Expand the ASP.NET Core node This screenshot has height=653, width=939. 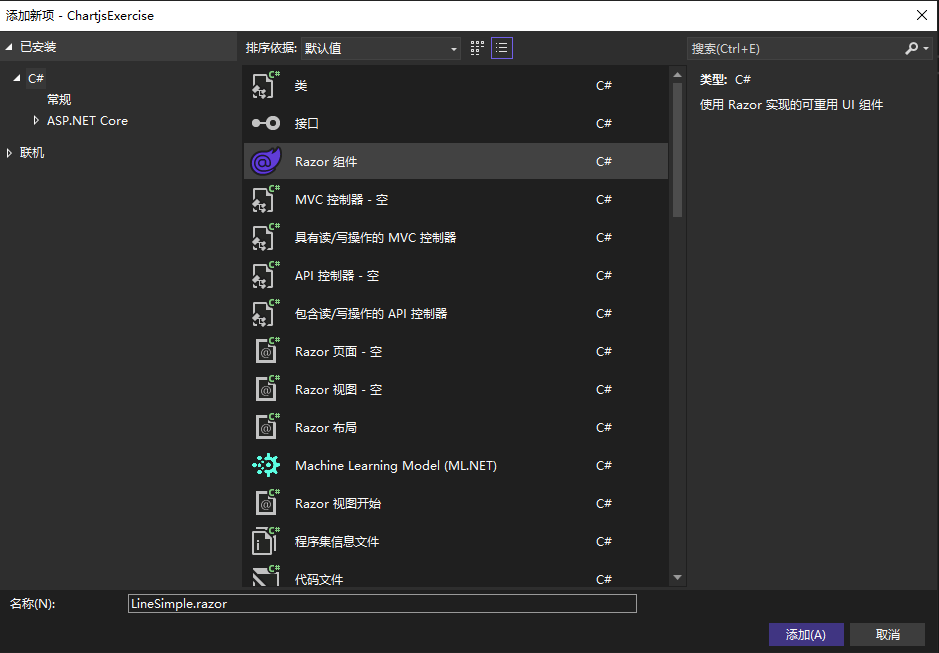36,120
